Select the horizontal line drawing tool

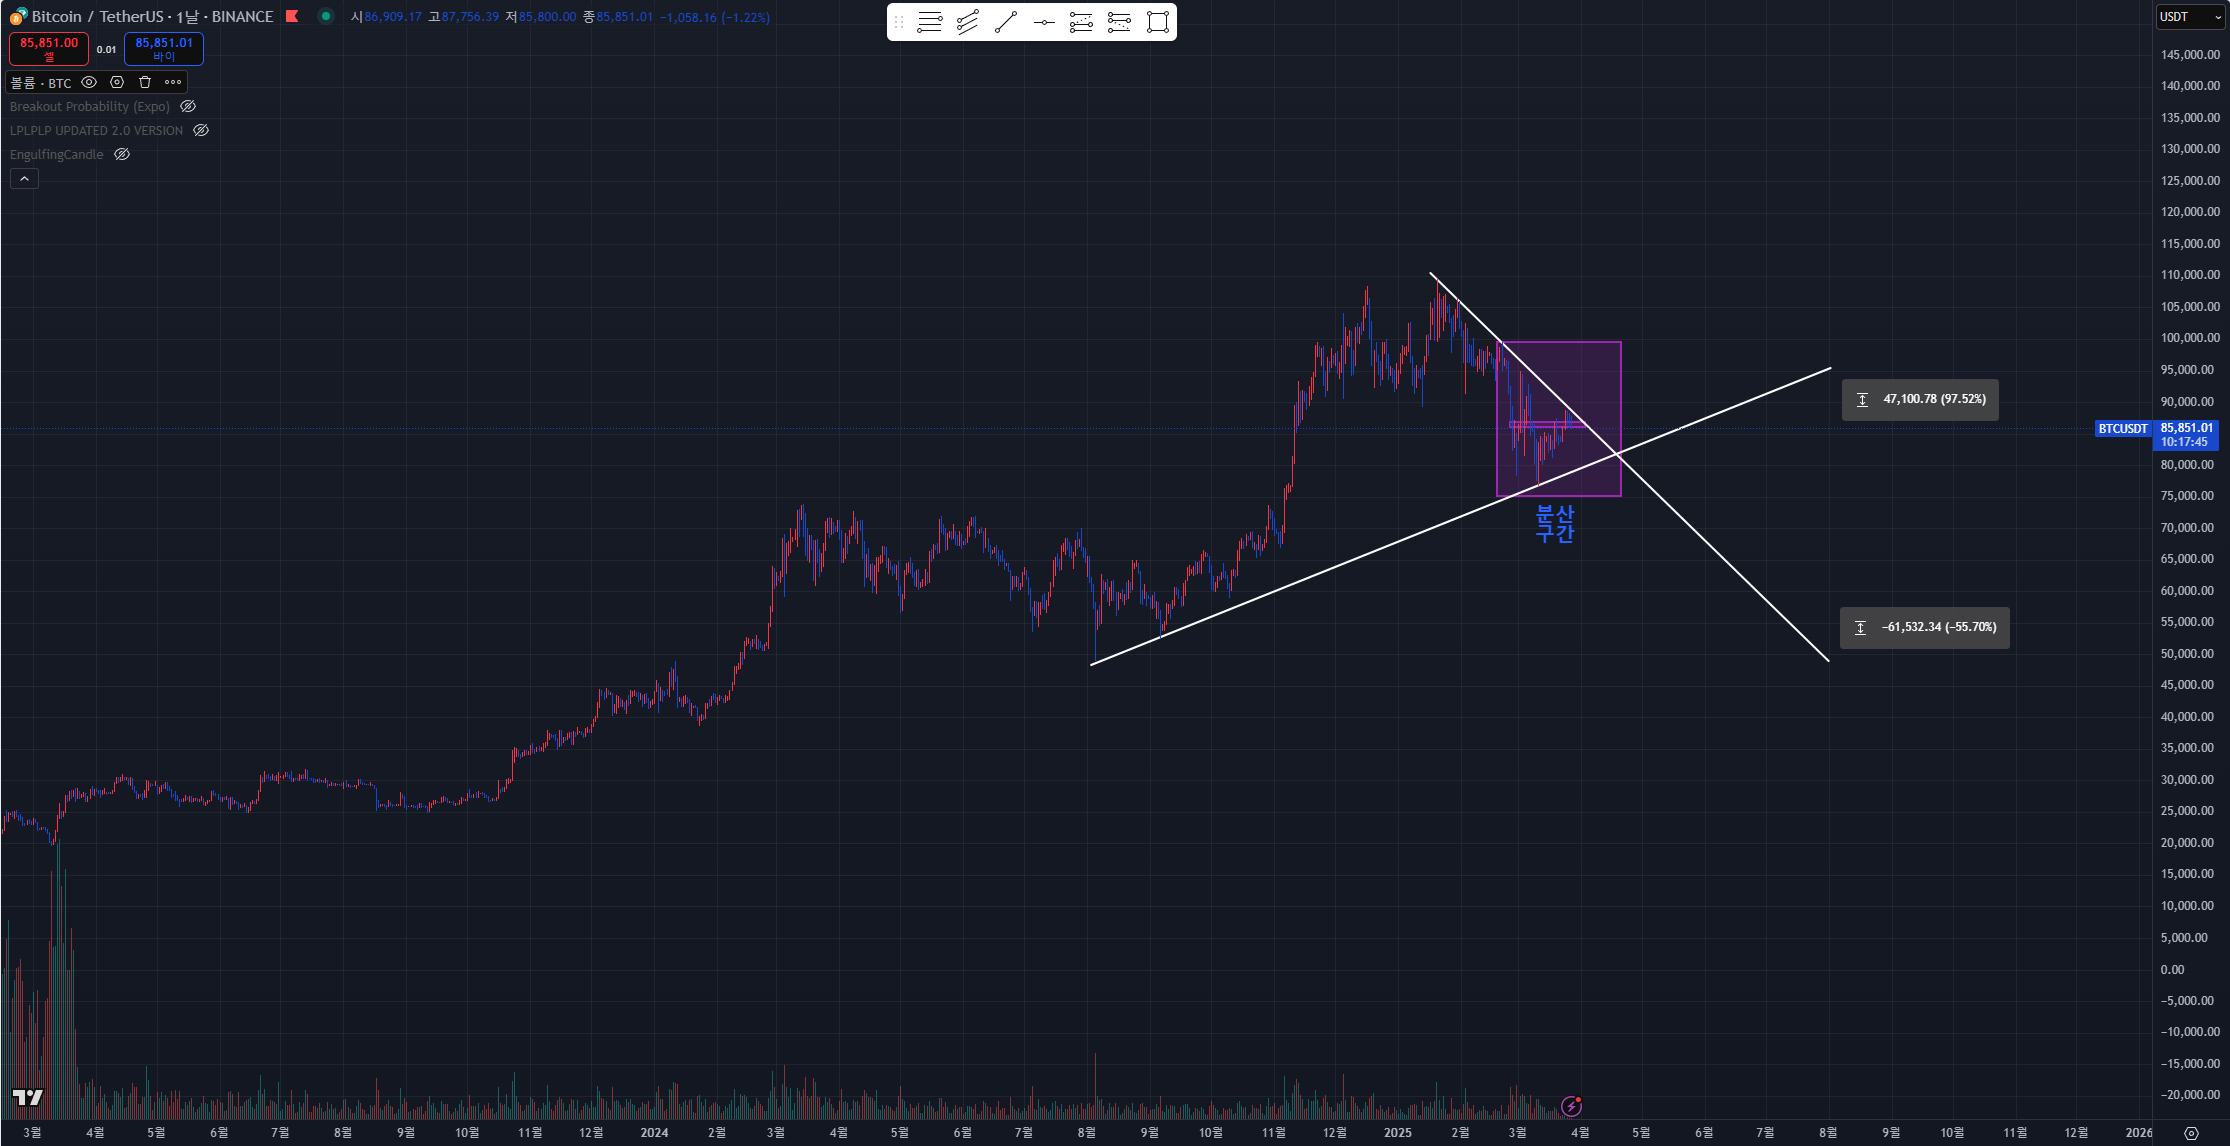coord(1044,22)
